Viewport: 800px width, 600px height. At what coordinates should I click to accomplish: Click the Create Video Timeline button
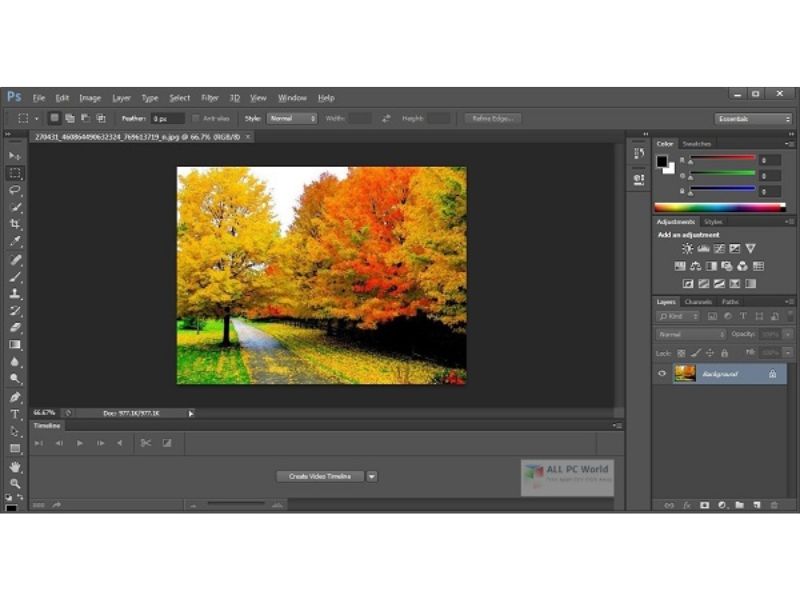(x=320, y=477)
